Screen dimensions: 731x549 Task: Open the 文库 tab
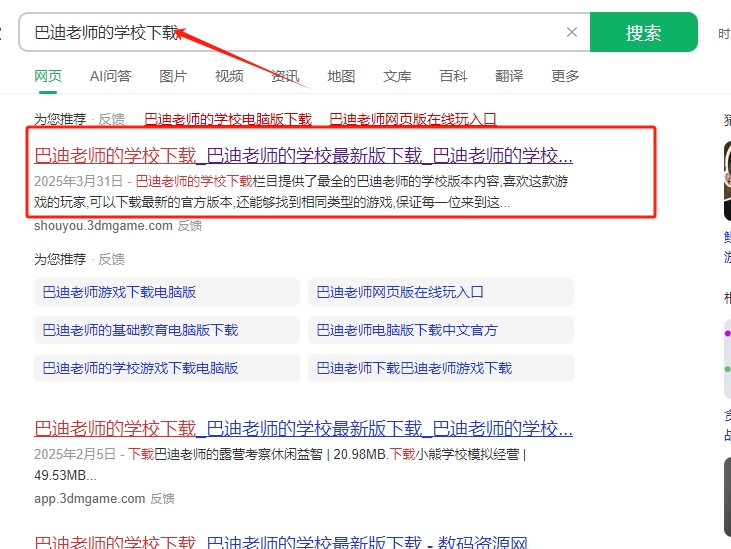coord(397,76)
